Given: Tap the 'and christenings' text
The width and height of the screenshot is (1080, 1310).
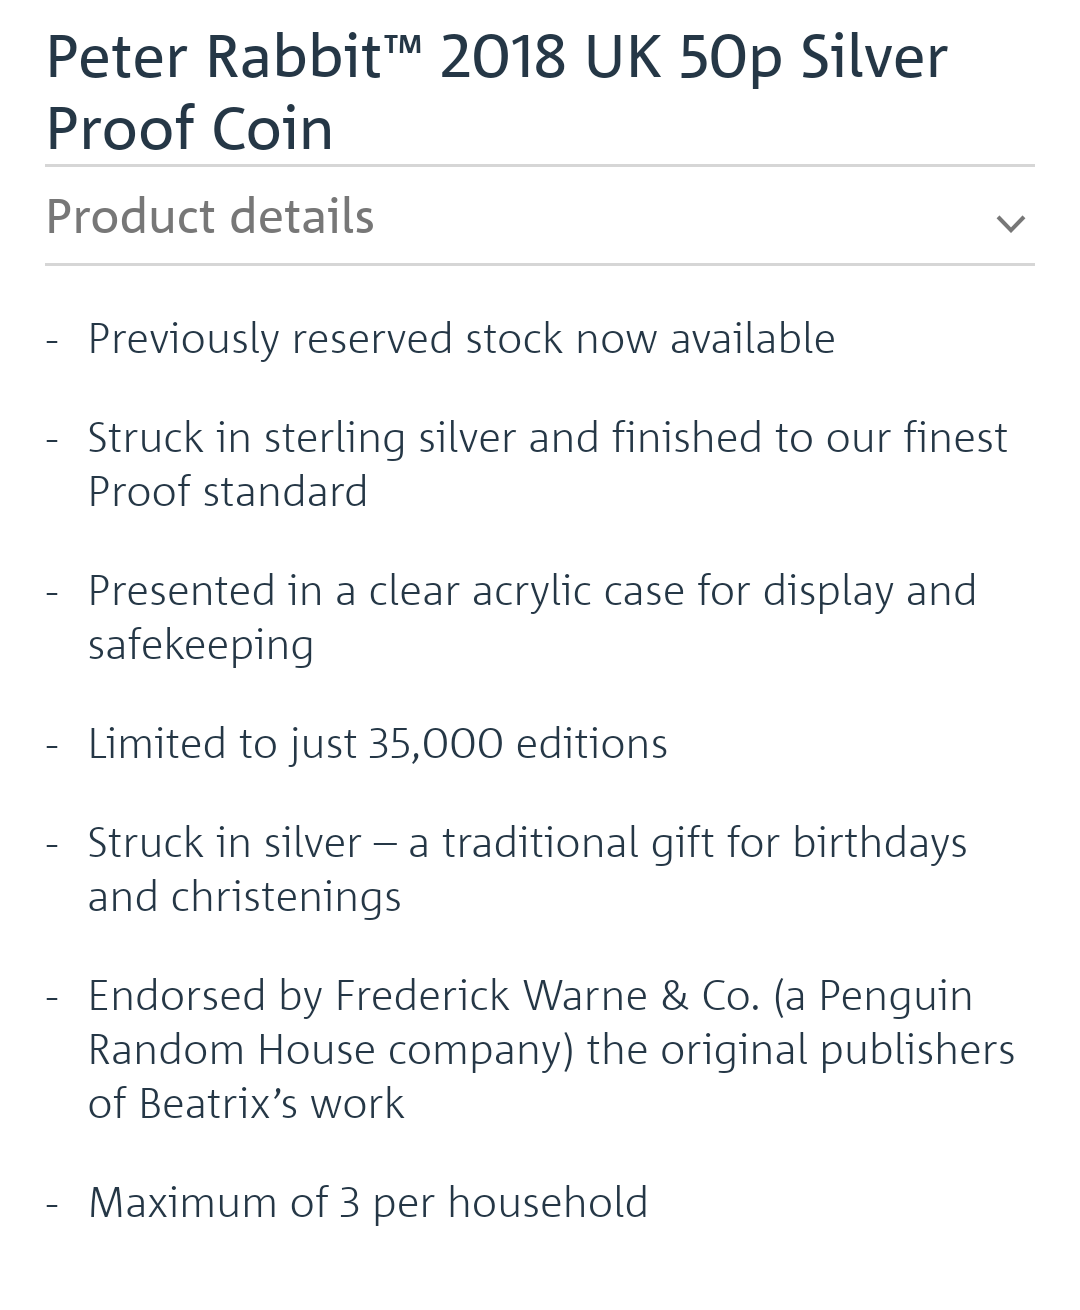Looking at the screenshot, I should coord(245,897).
